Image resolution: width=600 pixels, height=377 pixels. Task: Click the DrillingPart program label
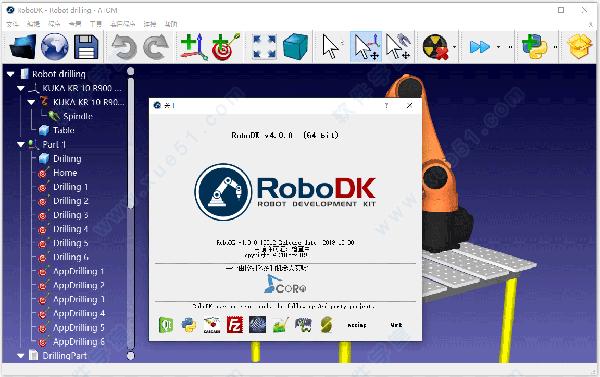pos(65,356)
